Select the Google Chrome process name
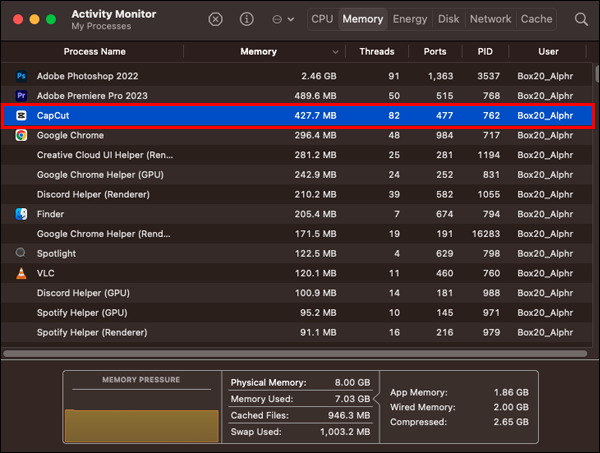The image size is (600, 453). (70, 135)
